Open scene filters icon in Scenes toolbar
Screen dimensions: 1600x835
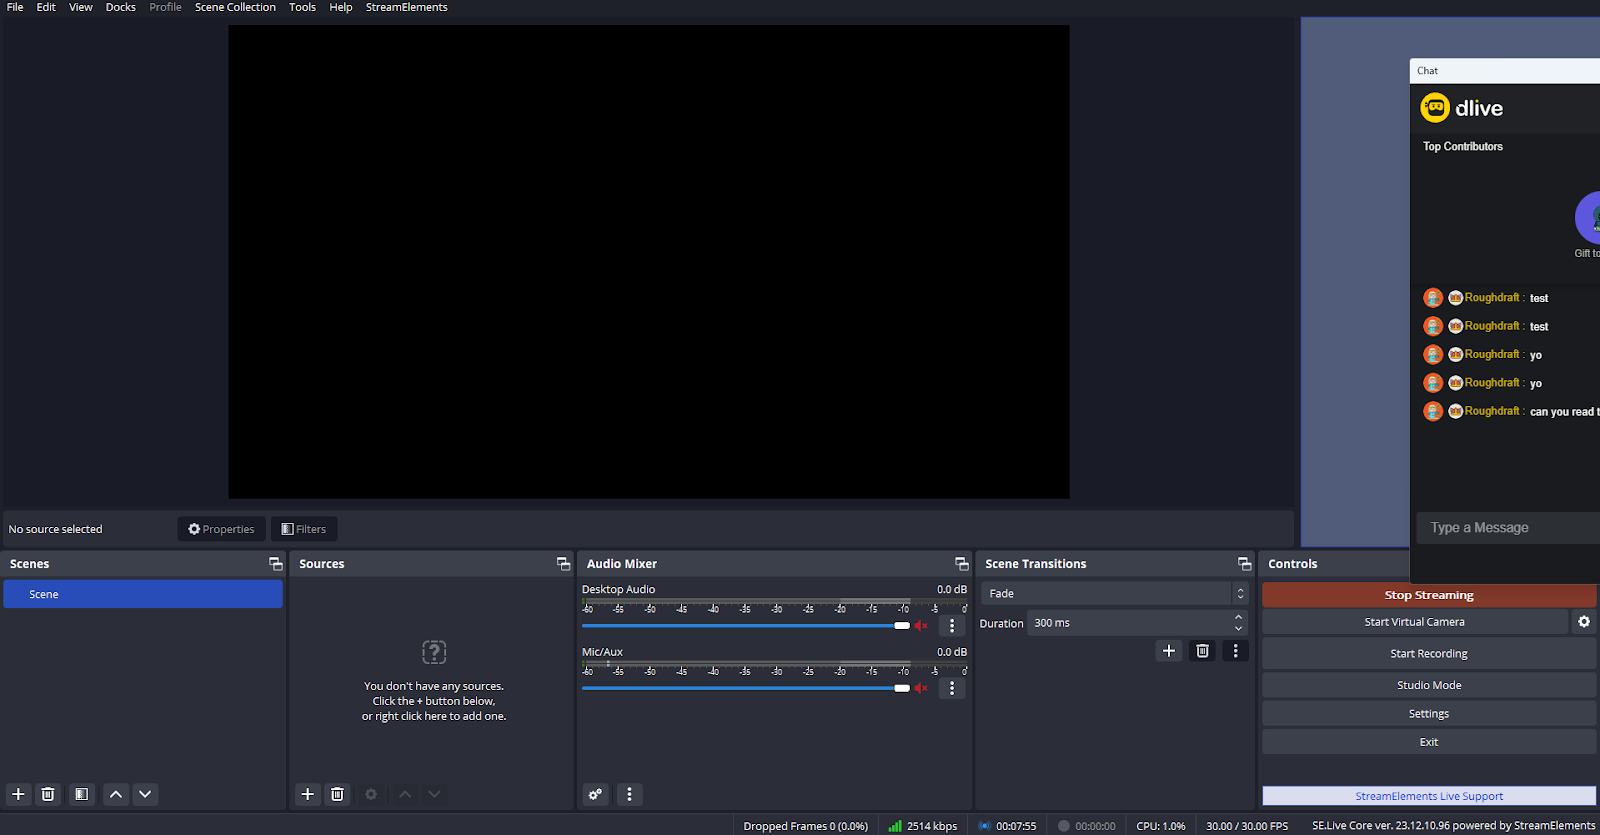[81, 794]
